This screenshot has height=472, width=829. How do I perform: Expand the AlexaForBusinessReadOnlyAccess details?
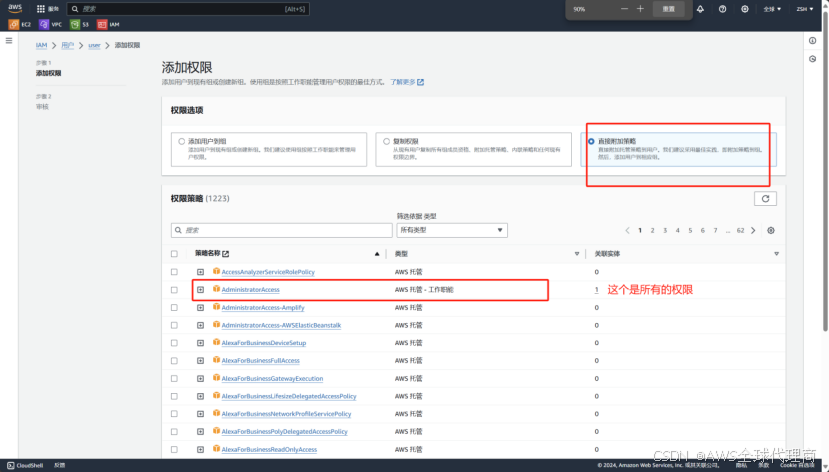tap(200, 449)
